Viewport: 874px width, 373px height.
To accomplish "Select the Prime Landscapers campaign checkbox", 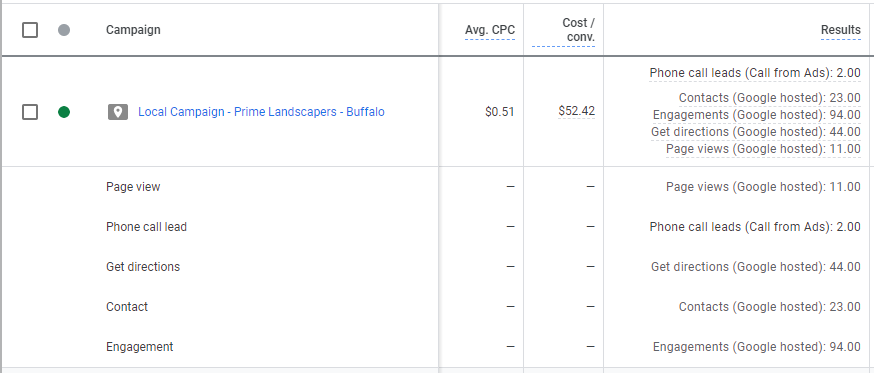I will (30, 112).
